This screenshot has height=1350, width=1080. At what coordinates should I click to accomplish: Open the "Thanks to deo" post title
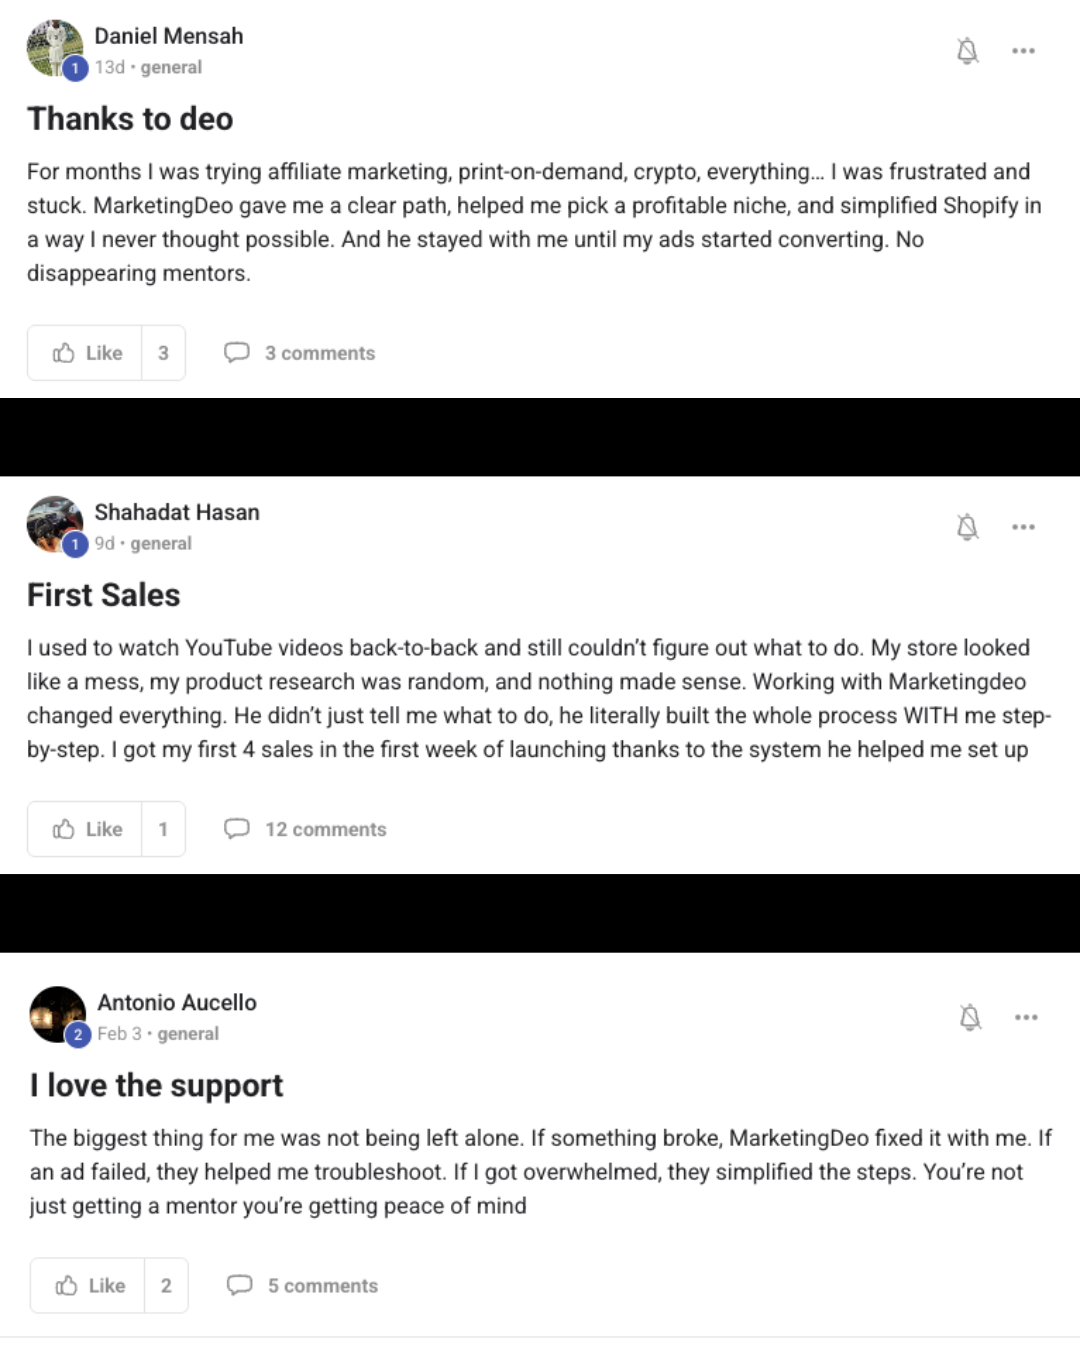tap(130, 119)
